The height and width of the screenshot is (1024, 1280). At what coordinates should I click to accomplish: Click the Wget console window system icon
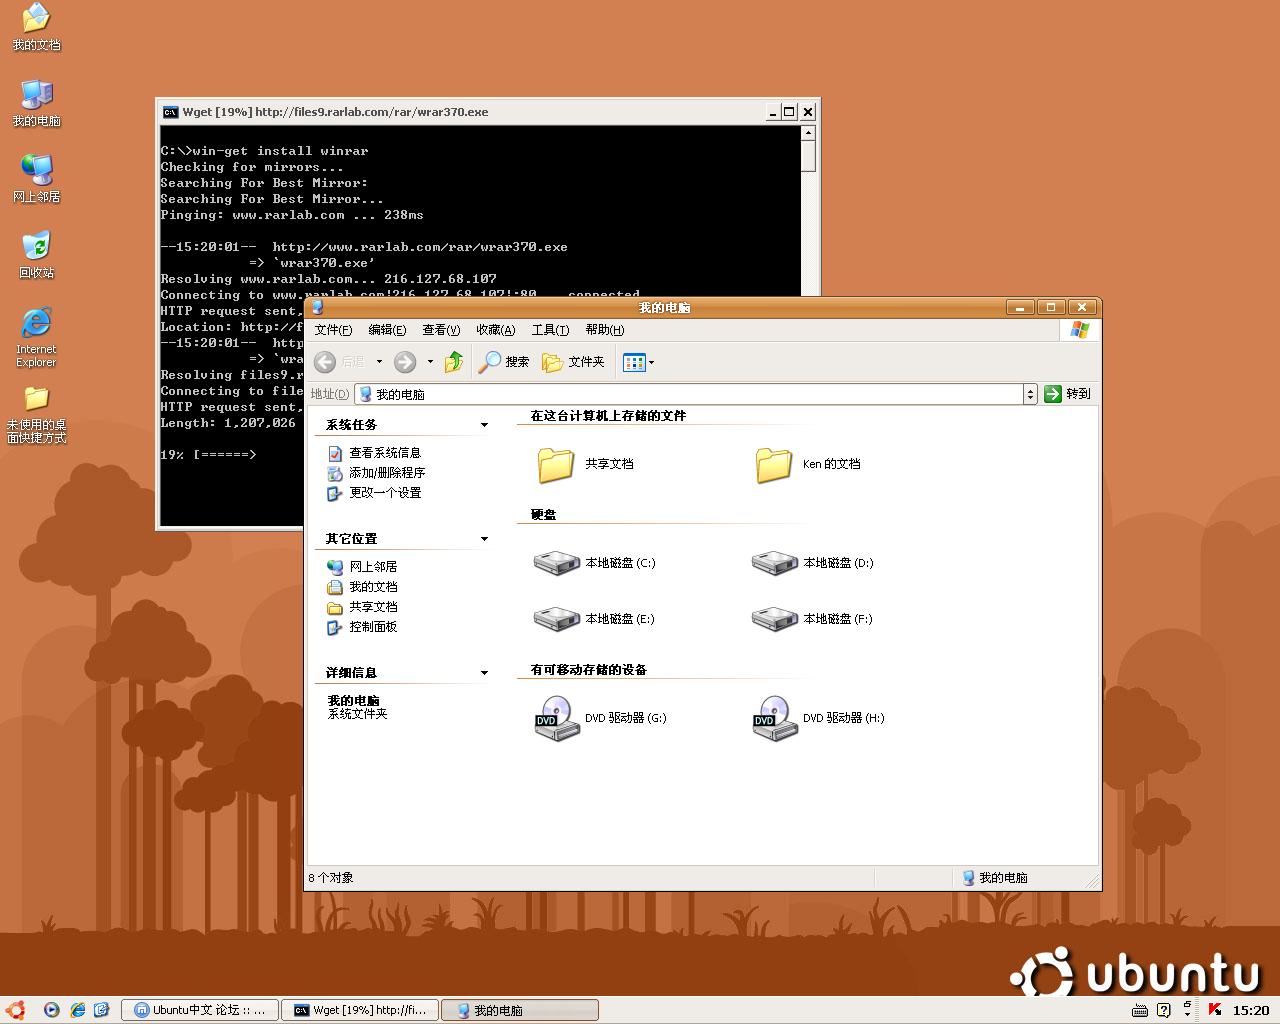[171, 112]
